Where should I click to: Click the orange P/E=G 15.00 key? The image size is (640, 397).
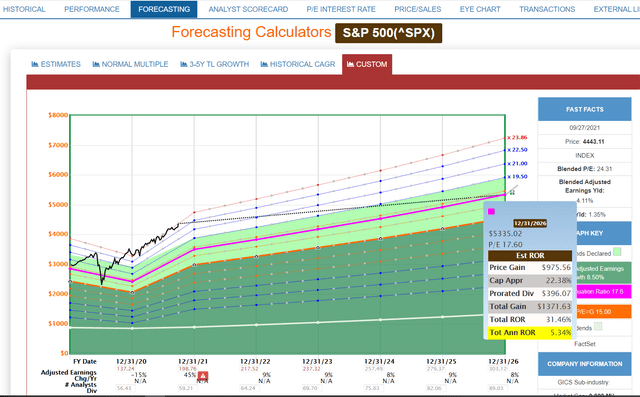click(603, 312)
